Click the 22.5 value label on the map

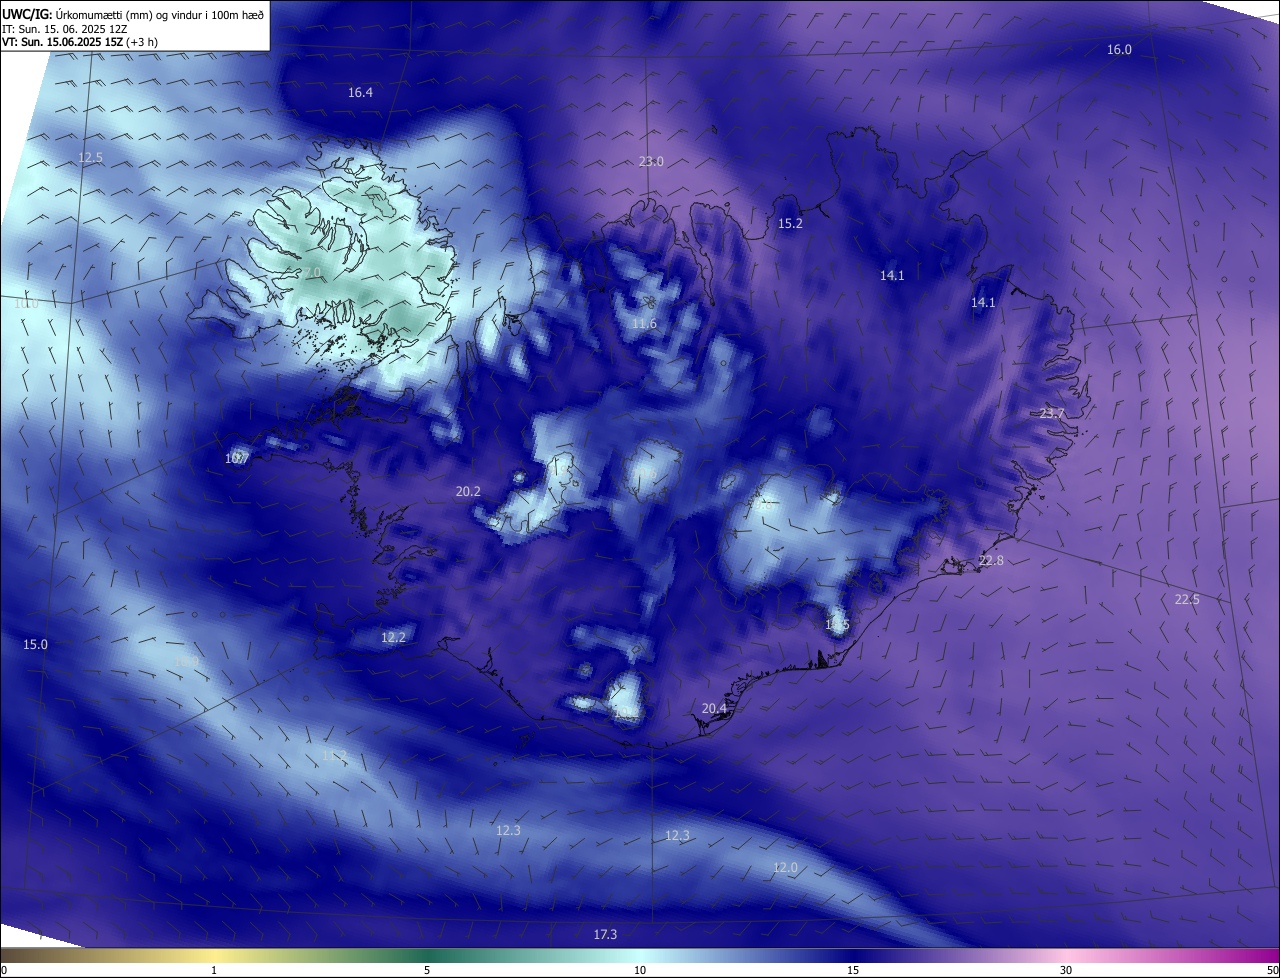coord(1187,600)
